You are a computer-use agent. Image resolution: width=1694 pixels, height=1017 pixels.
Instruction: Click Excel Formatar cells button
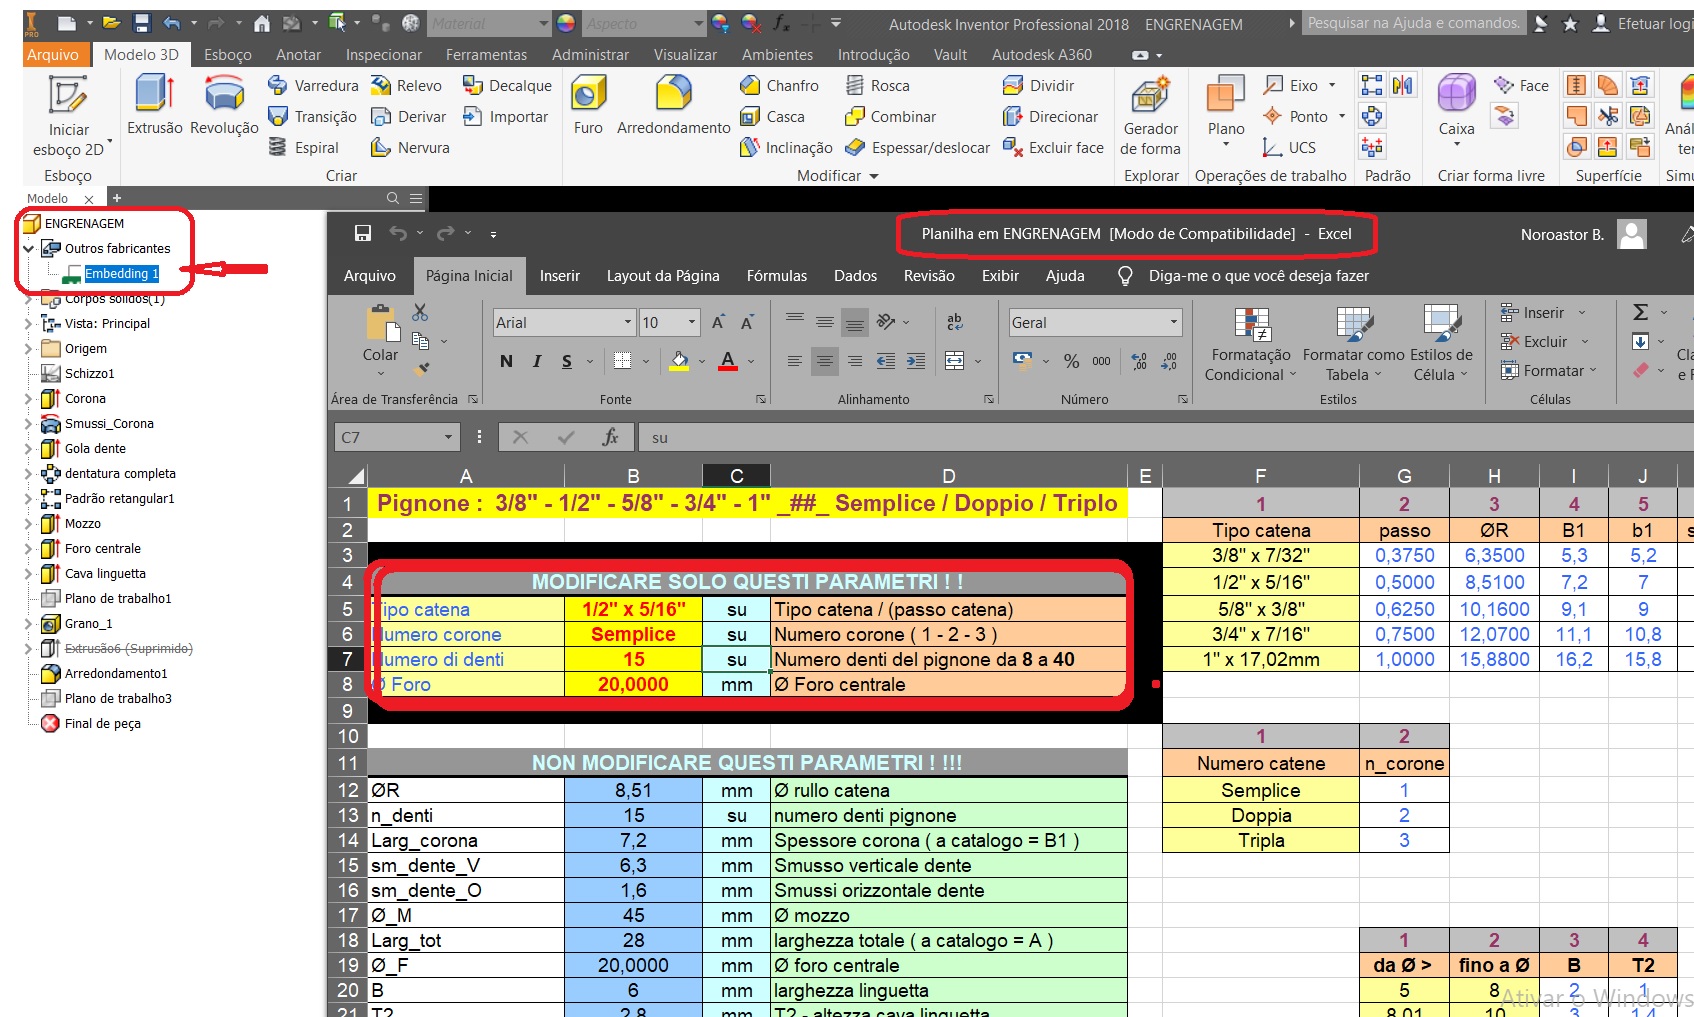[1549, 371]
